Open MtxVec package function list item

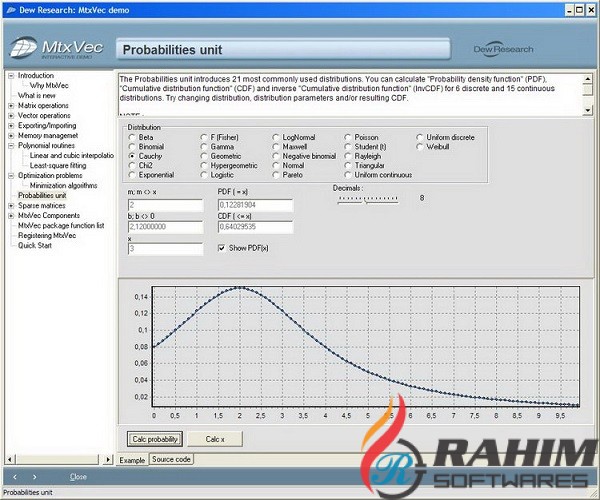click(61, 225)
